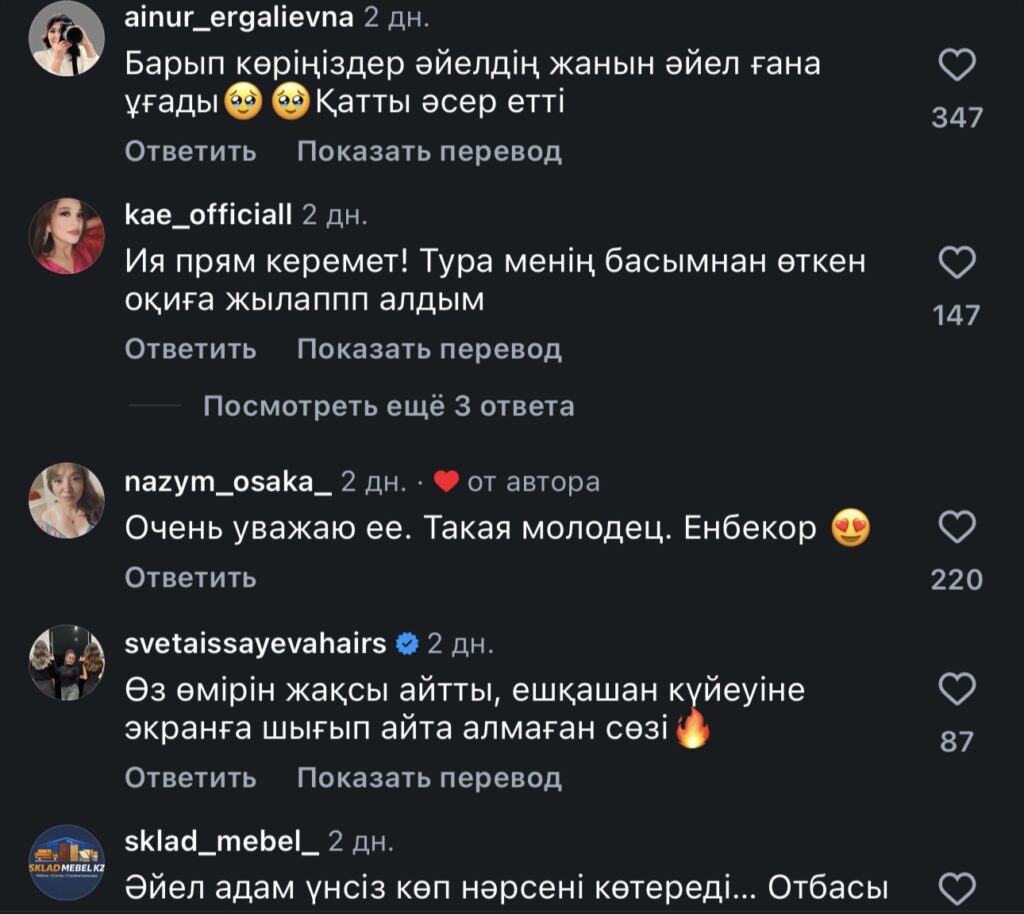The height and width of the screenshot is (914, 1024).
Task: Show translation of ainur_ergalievna's comment
Action: (x=429, y=152)
